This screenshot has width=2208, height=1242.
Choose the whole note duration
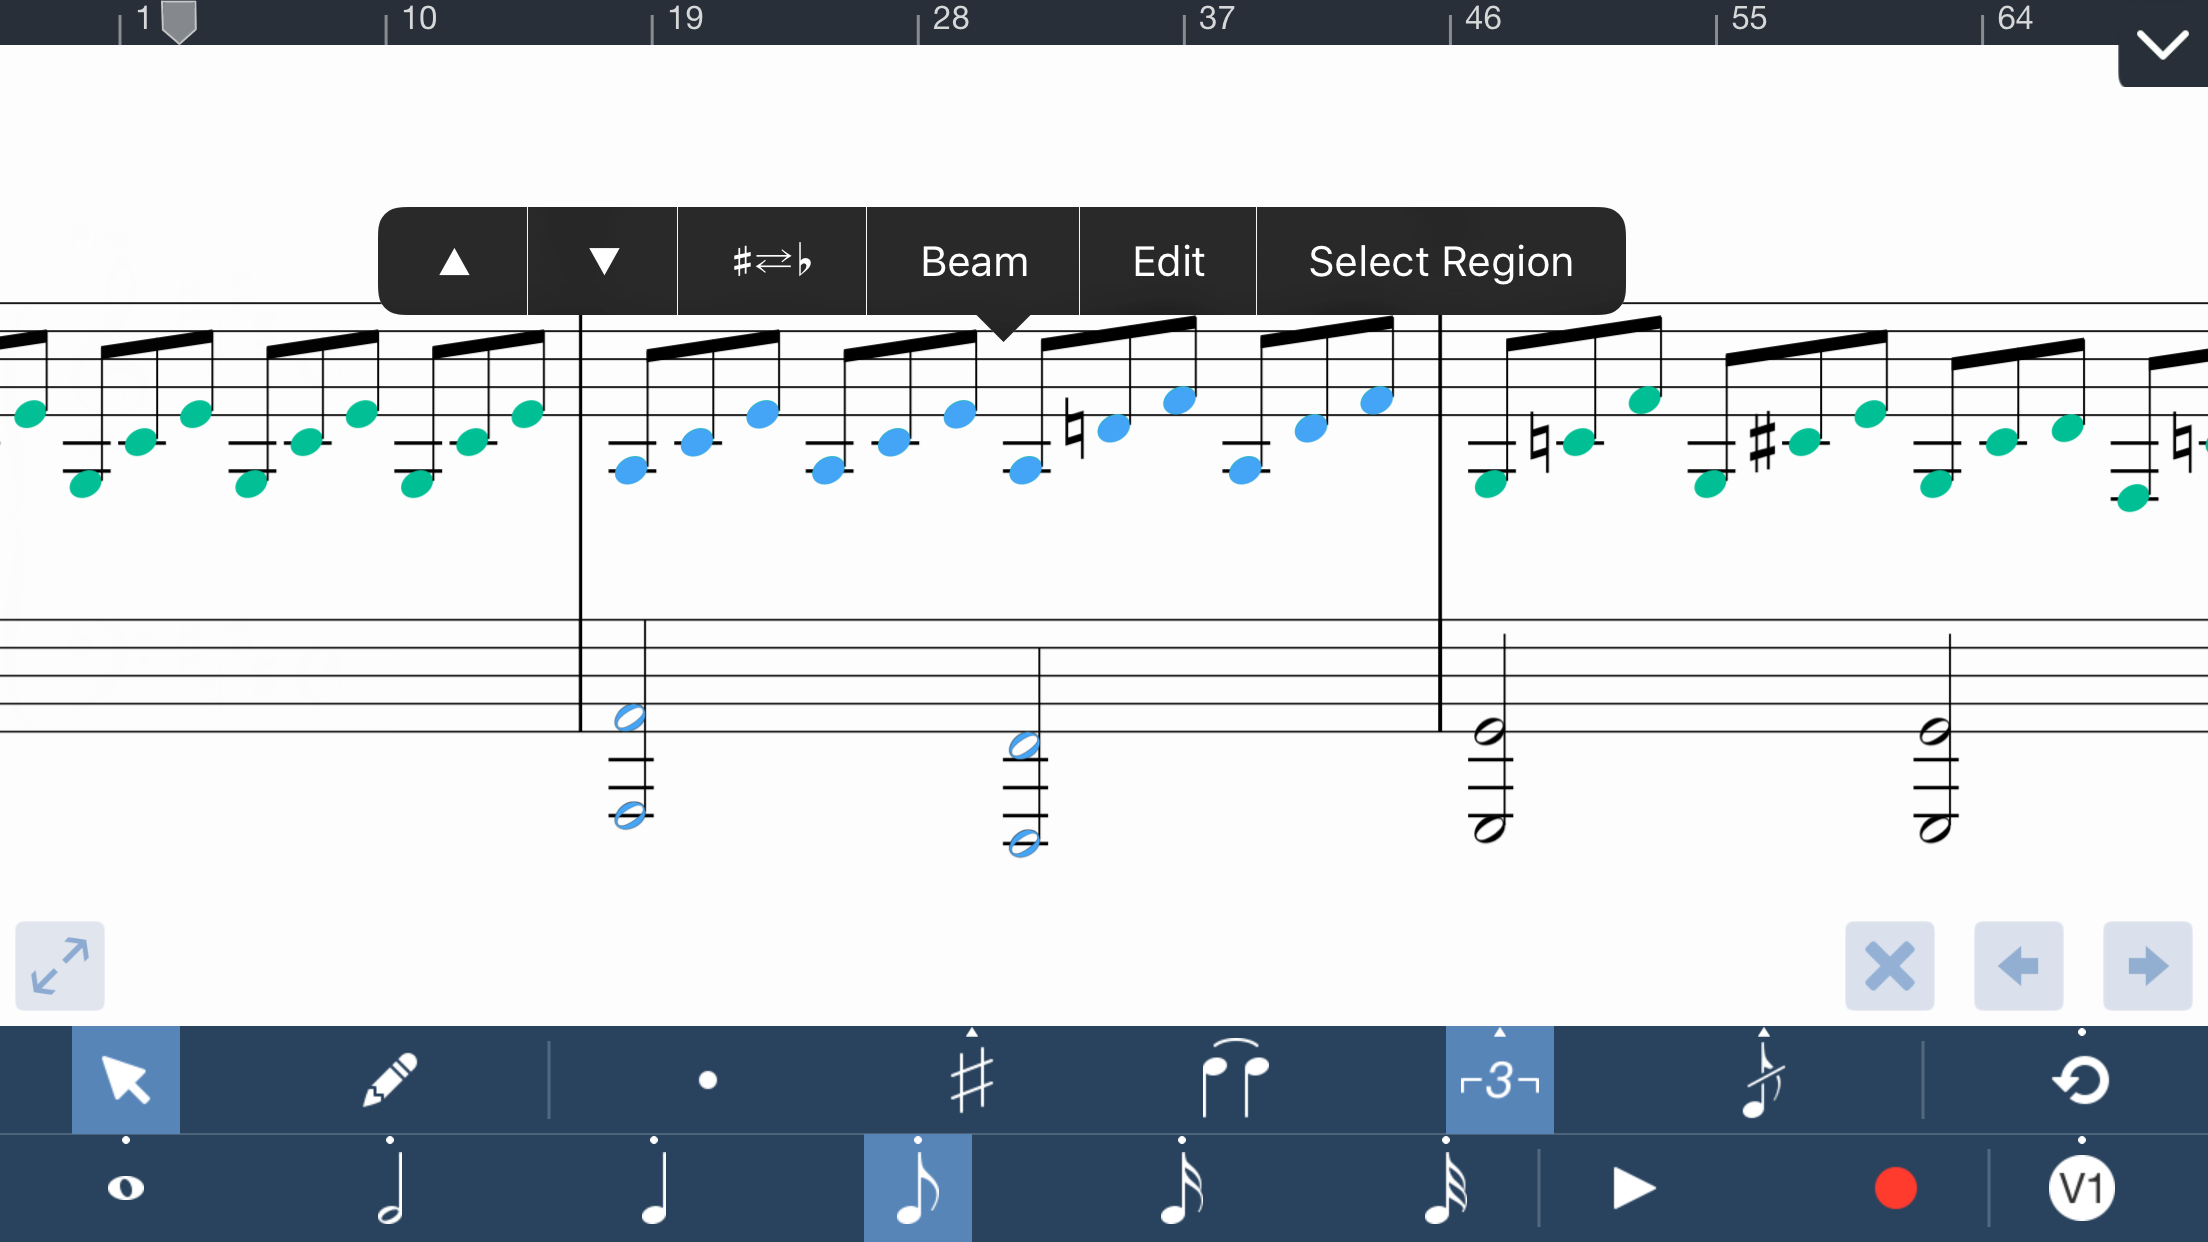point(126,1188)
